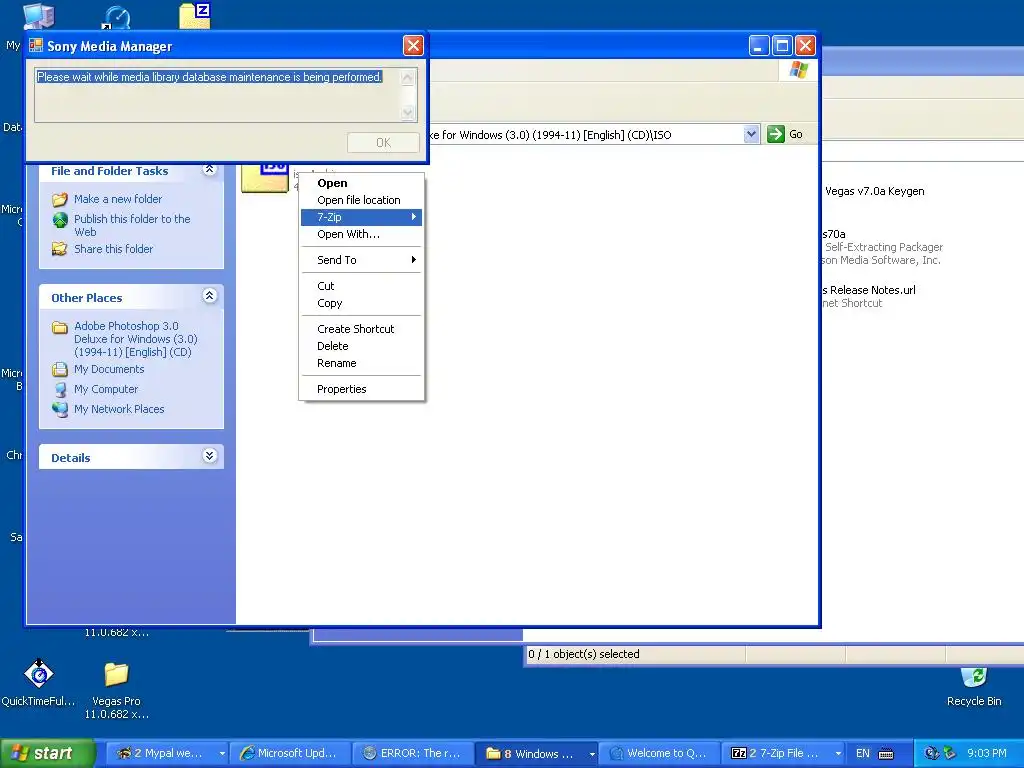1024x768 pixels.
Task: Open the Send To submenu
Action: click(x=361, y=260)
